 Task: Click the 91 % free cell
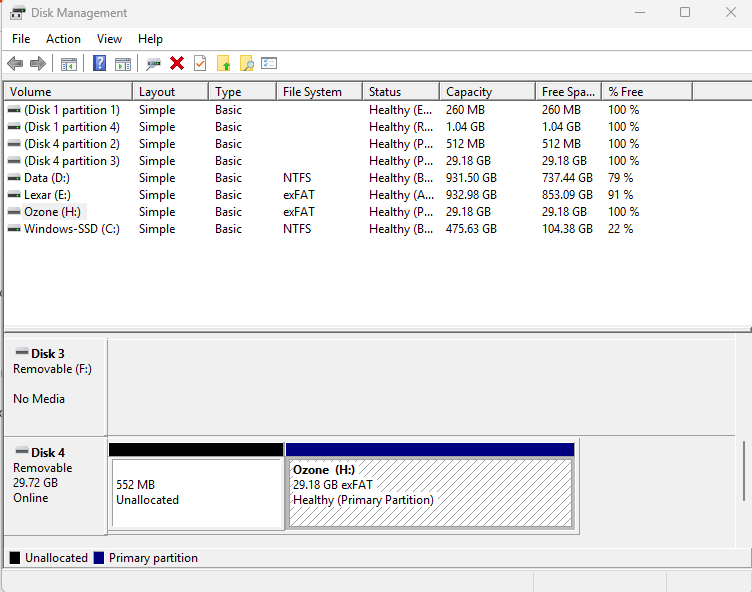pyautogui.click(x=621, y=195)
